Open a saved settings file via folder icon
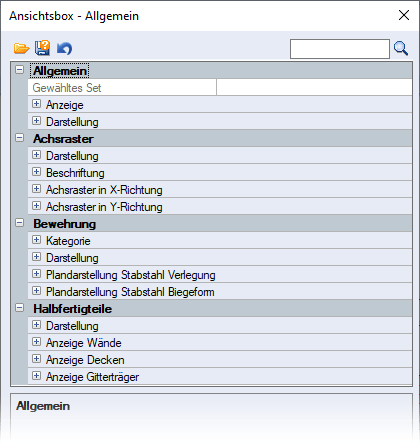Image resolution: width=420 pixels, height=443 pixels. pos(21,49)
